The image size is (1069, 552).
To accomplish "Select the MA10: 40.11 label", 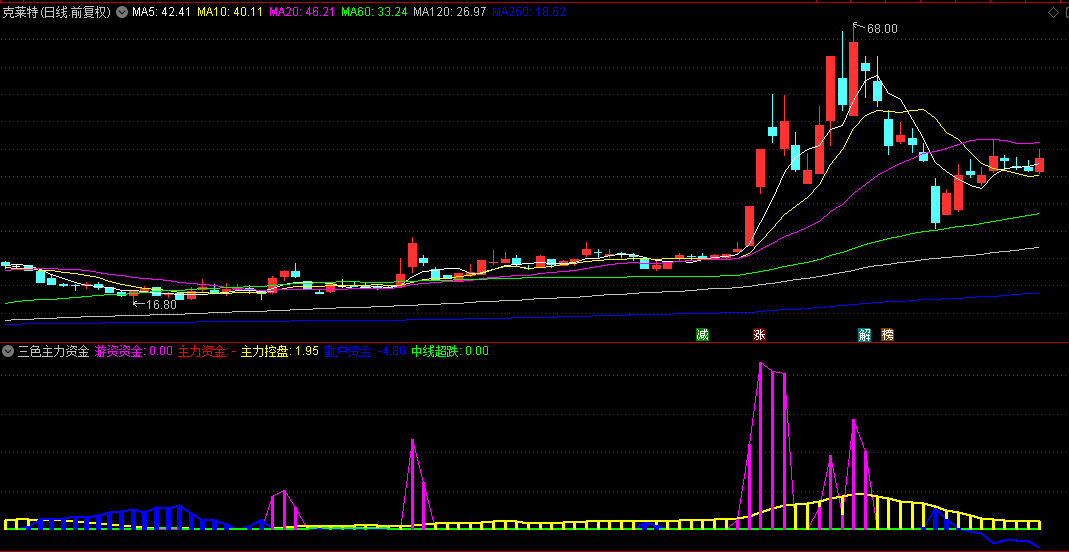I will (x=230, y=12).
